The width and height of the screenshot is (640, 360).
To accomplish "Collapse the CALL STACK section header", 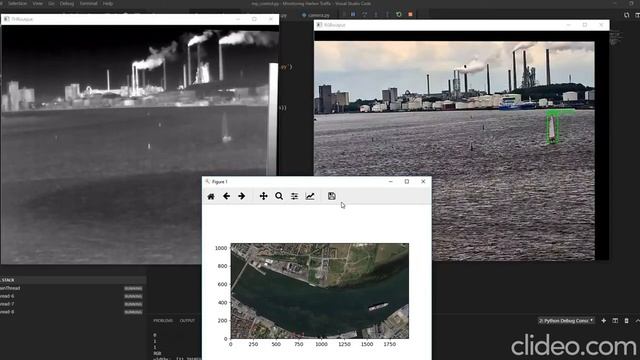I will [x=73, y=280].
